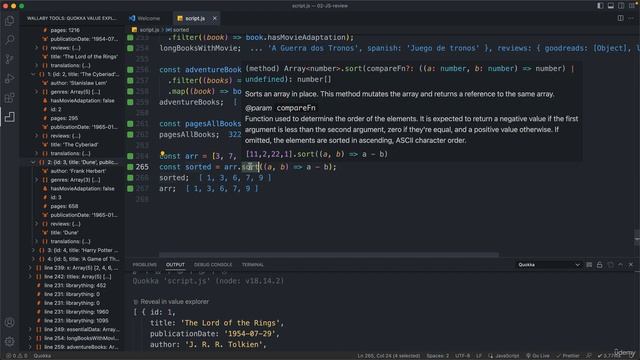
Task: Open editor more actions ellipsis
Action: (x=631, y=18)
